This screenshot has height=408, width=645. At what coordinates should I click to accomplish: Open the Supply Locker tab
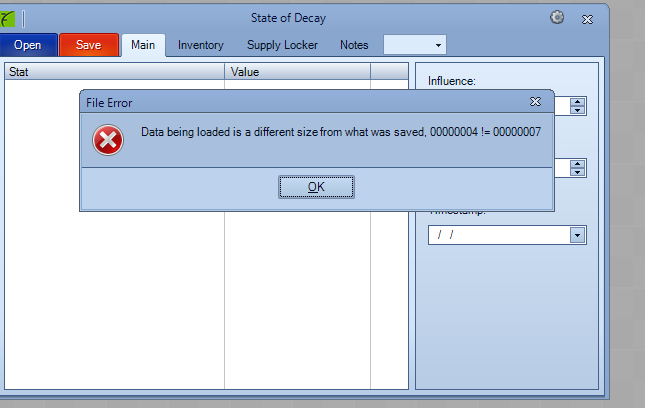[281, 45]
